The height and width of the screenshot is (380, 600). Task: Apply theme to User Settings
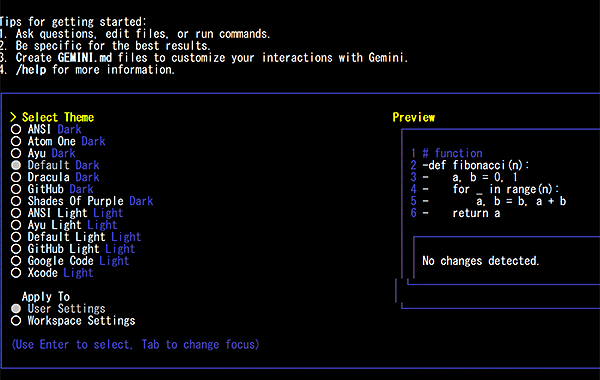[16, 308]
